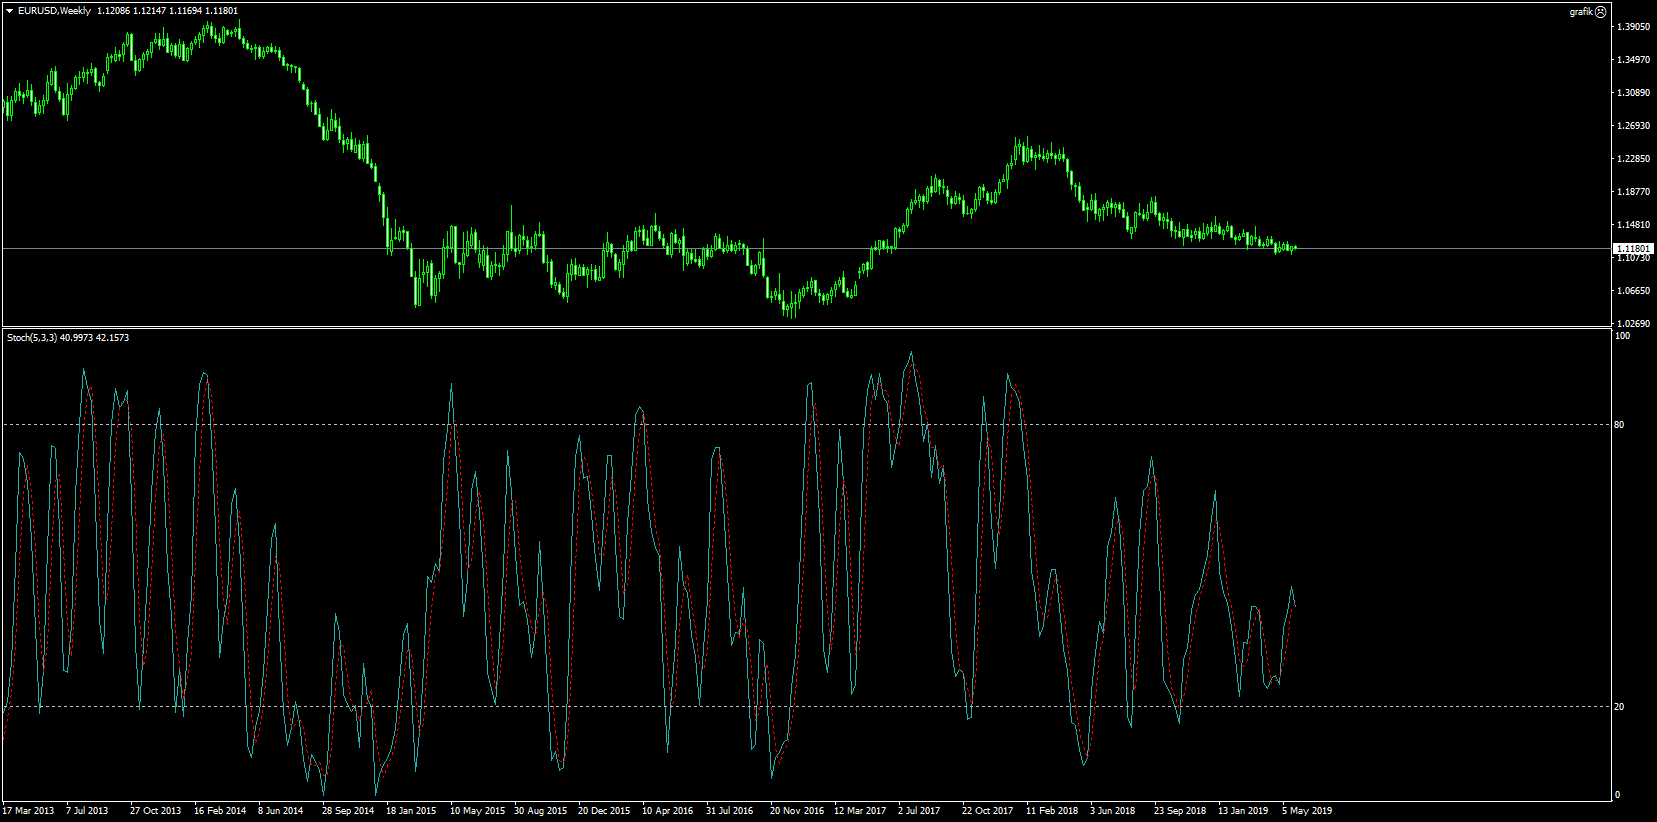
Task: Click the 11 Feb 2018 date label
Action: [1052, 811]
